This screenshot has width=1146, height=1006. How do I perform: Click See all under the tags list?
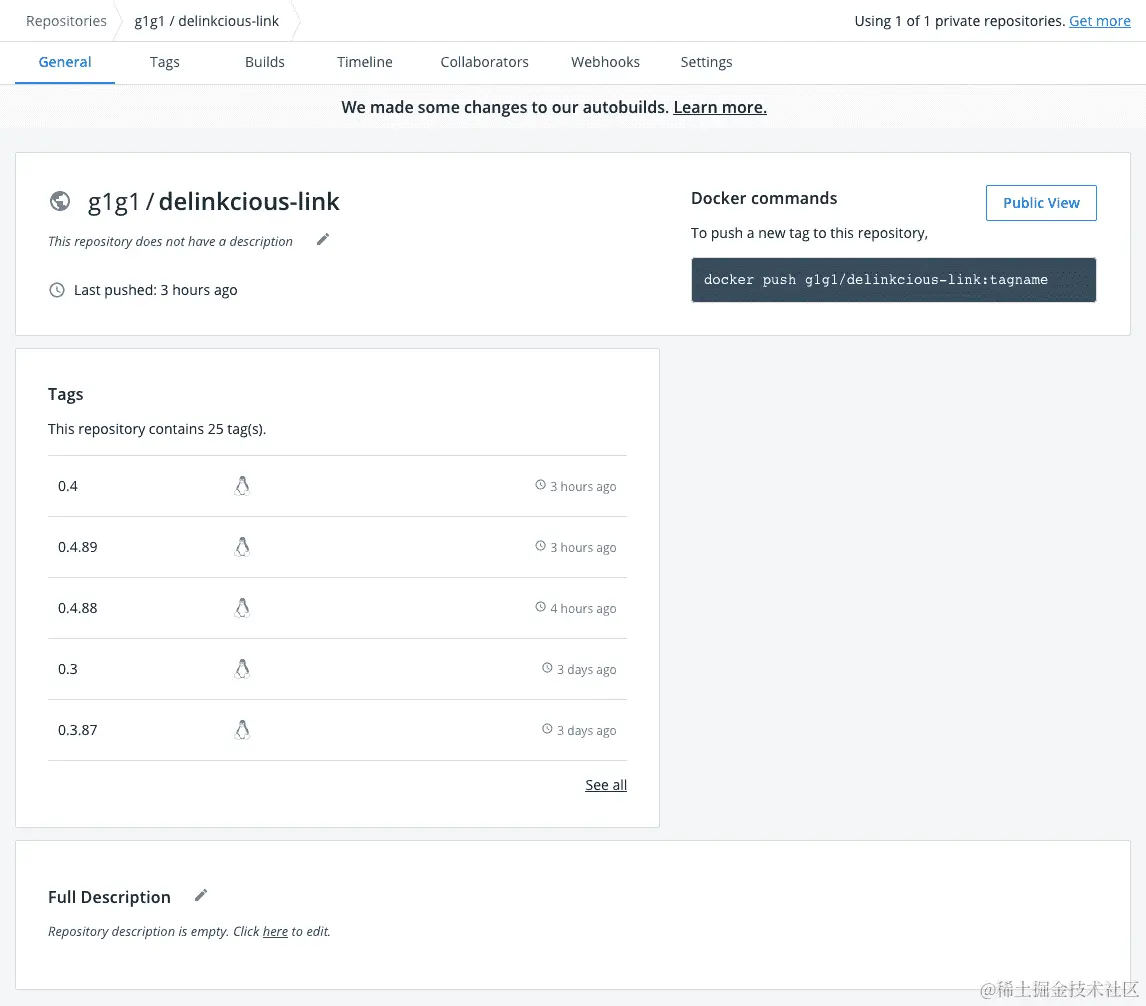pyautogui.click(x=606, y=785)
